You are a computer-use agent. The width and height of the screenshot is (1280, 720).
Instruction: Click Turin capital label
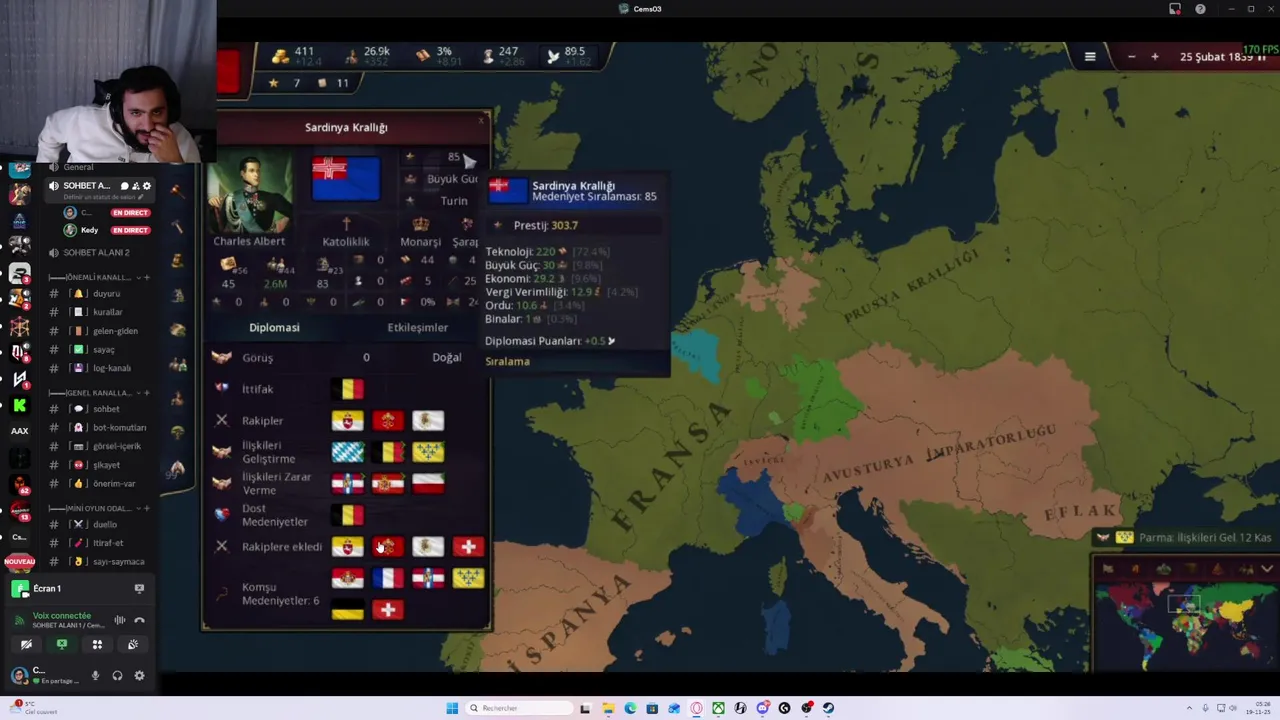click(454, 200)
